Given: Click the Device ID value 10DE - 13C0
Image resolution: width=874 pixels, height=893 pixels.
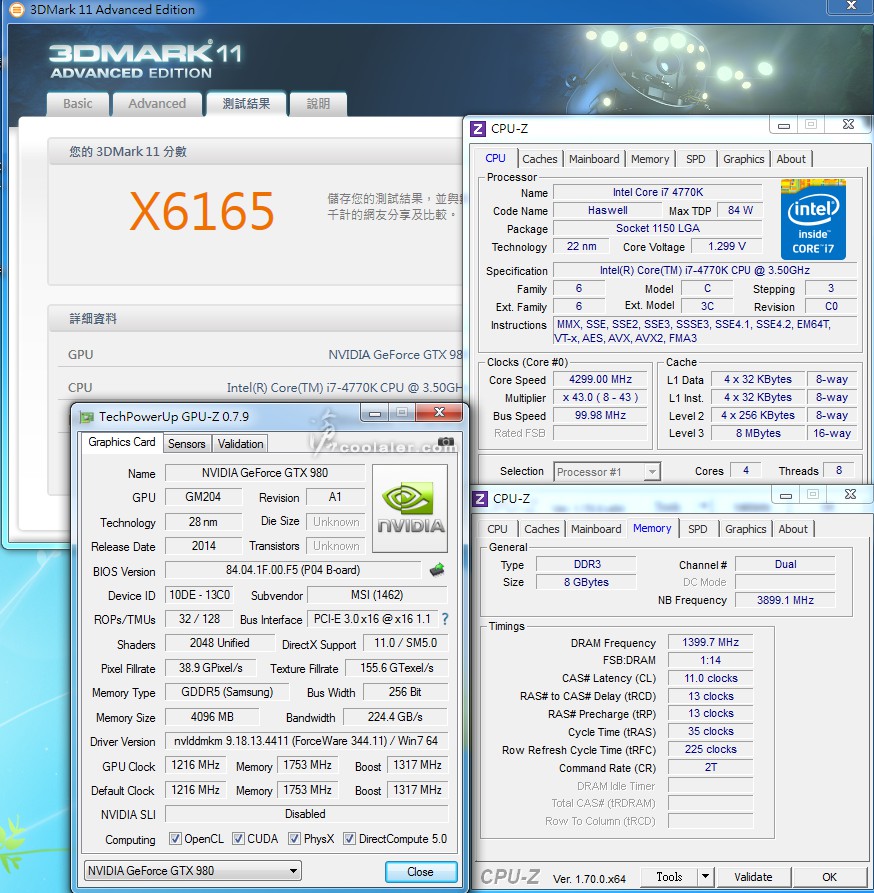Looking at the screenshot, I should [x=199, y=595].
